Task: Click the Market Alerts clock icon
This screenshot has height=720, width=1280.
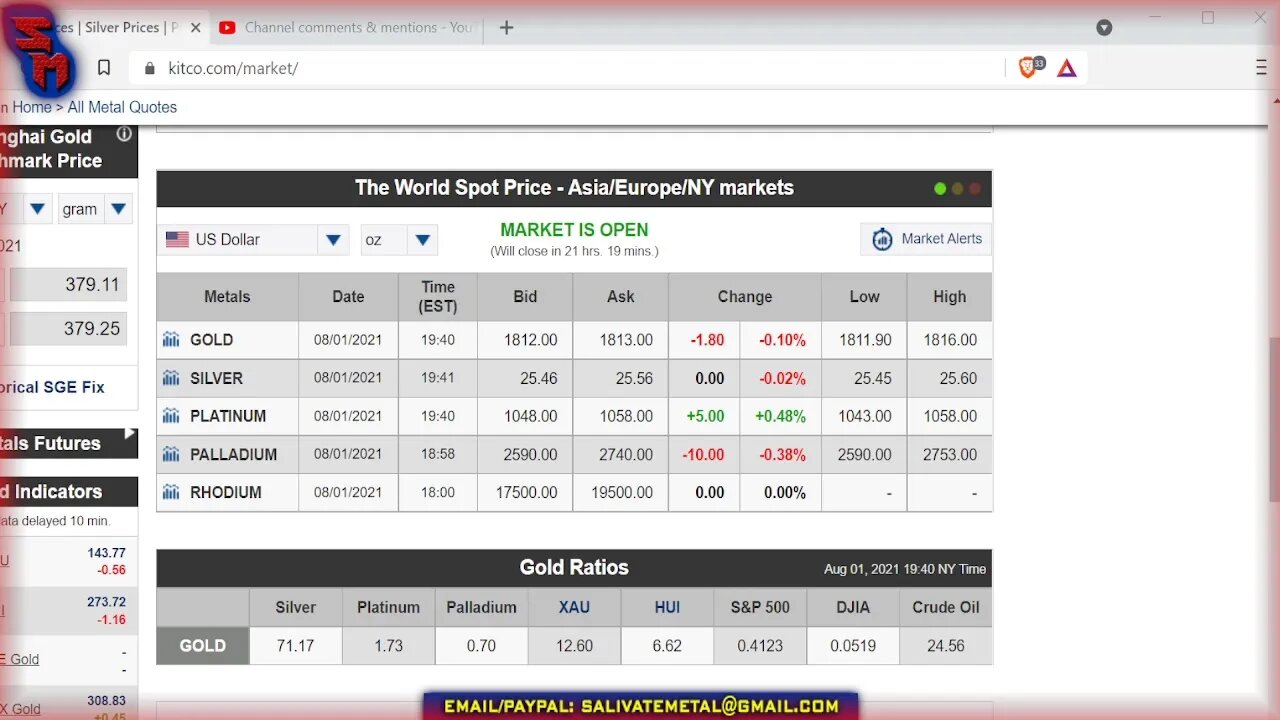Action: (x=882, y=239)
